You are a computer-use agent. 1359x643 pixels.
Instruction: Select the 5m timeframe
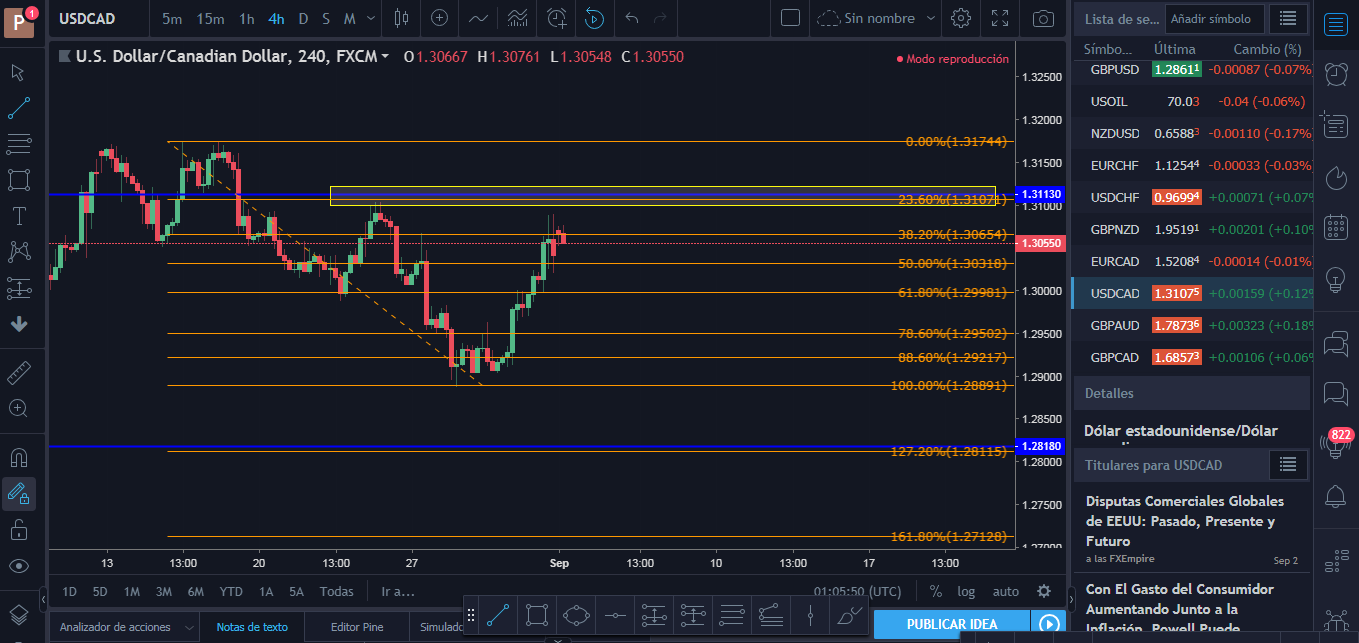click(172, 18)
